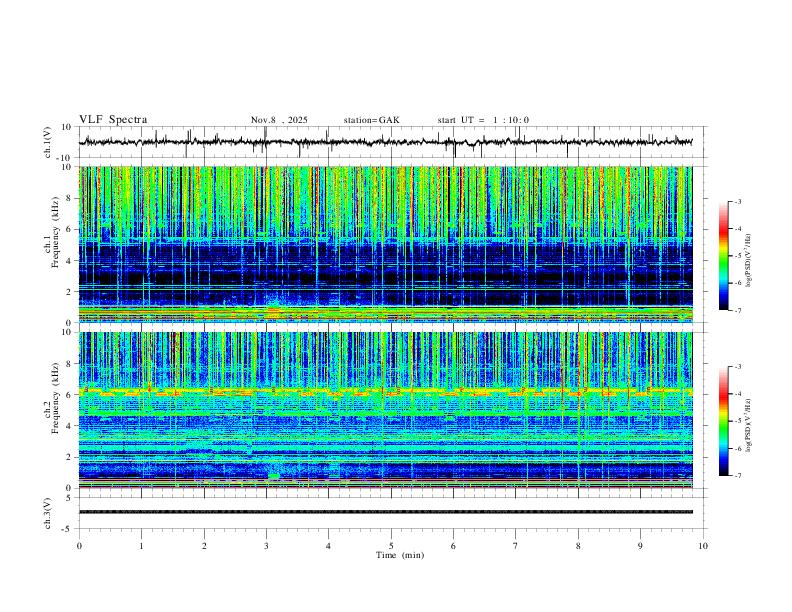
Task: Click the "ch.1(V)" waveform axis label
Action: coord(48,142)
